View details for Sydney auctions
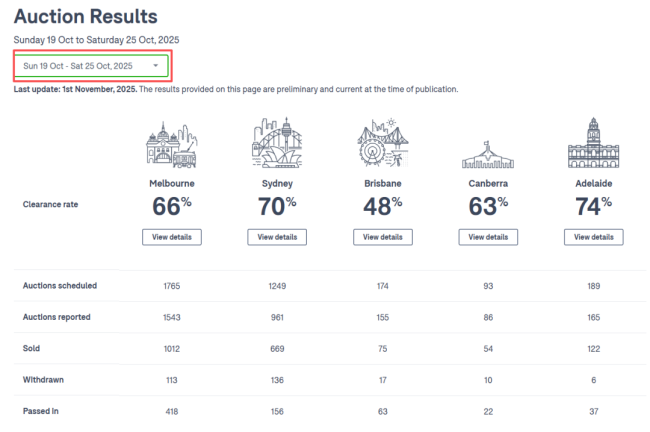 coord(277,237)
